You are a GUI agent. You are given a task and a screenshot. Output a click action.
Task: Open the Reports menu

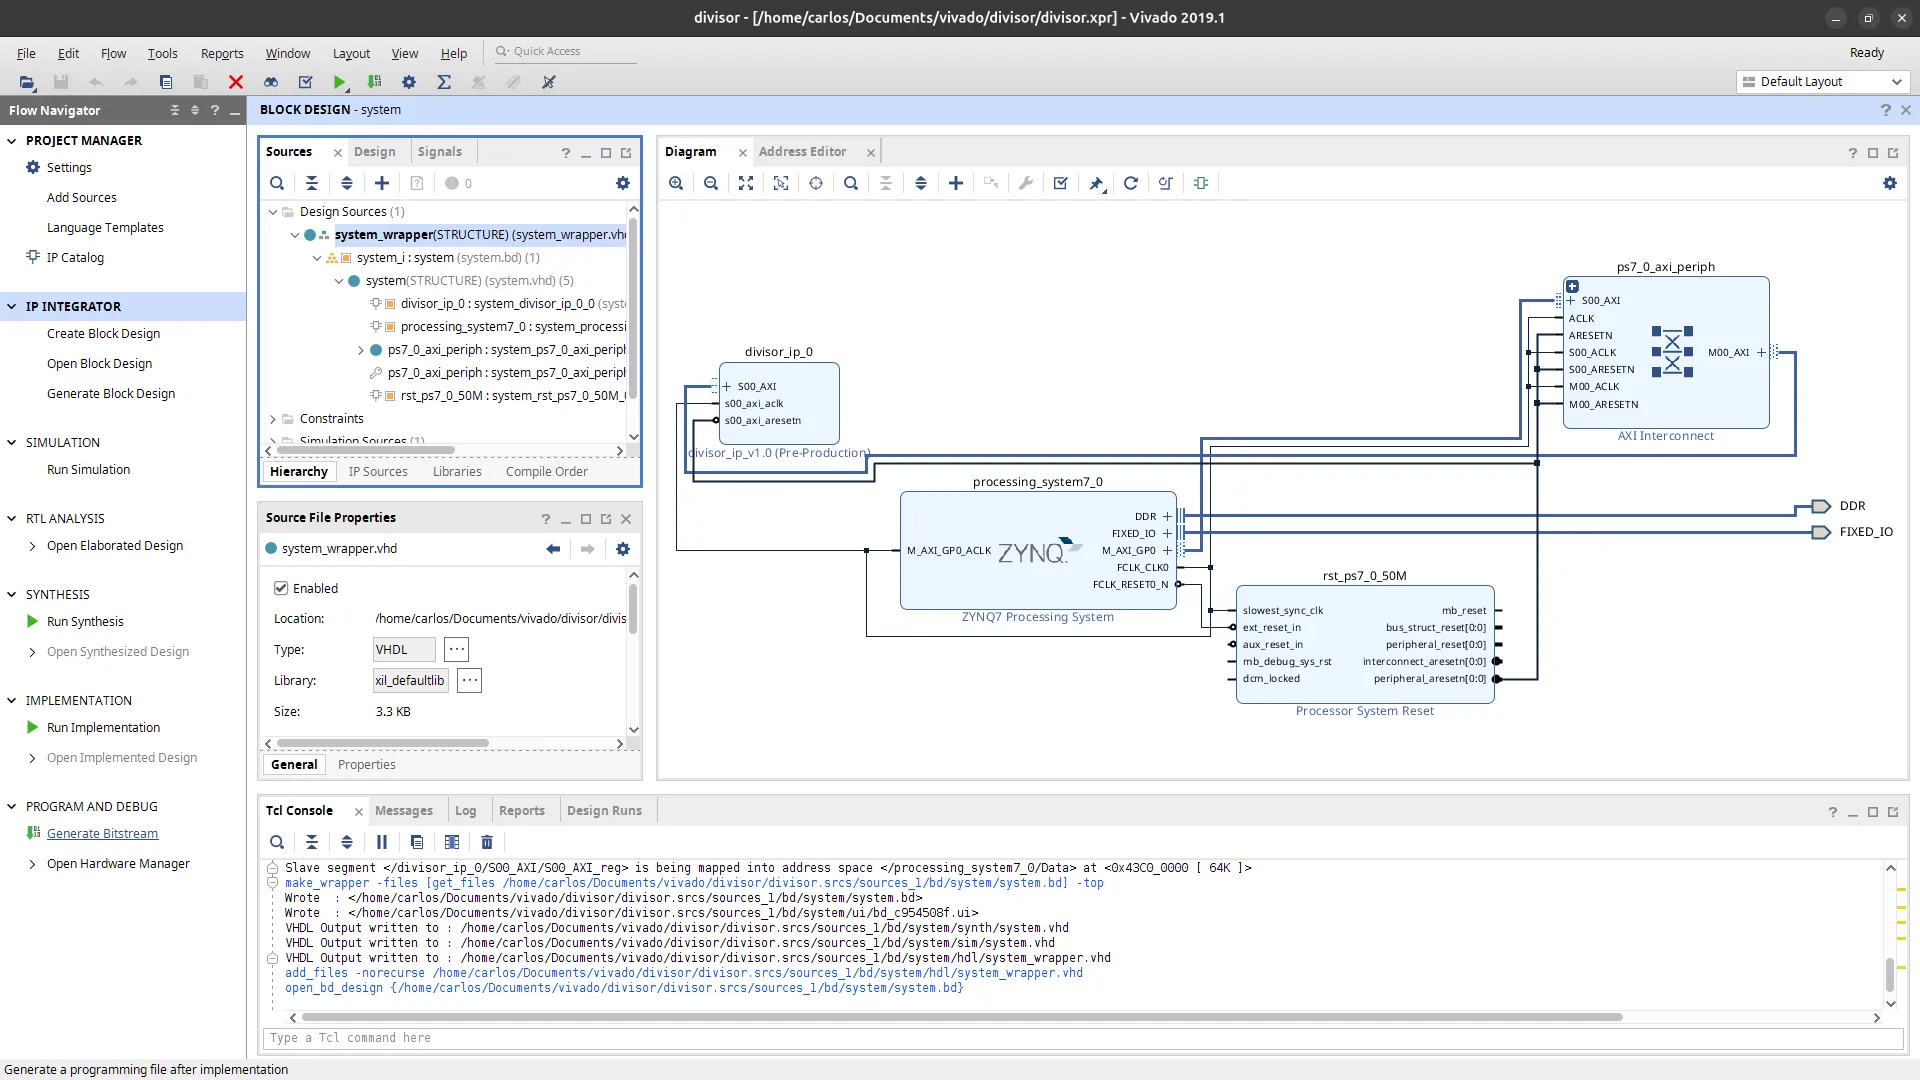point(222,54)
